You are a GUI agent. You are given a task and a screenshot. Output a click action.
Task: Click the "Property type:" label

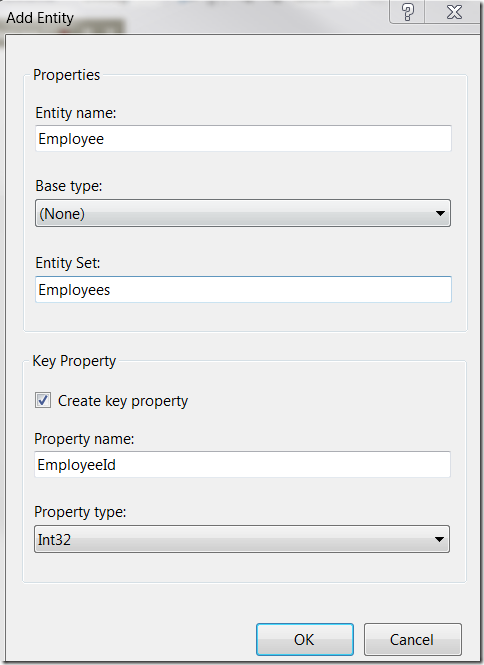click(x=80, y=512)
